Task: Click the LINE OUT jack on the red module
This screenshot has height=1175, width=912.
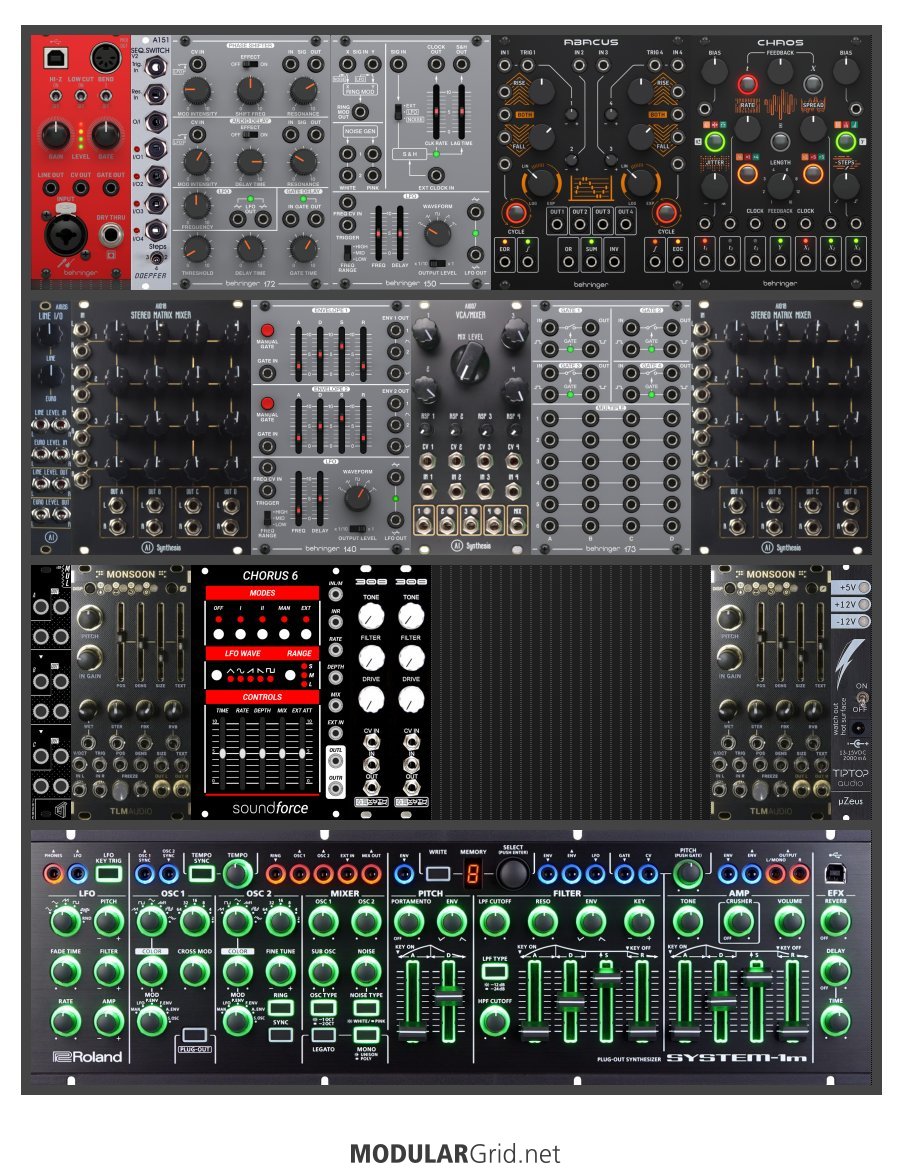Action: coord(50,189)
